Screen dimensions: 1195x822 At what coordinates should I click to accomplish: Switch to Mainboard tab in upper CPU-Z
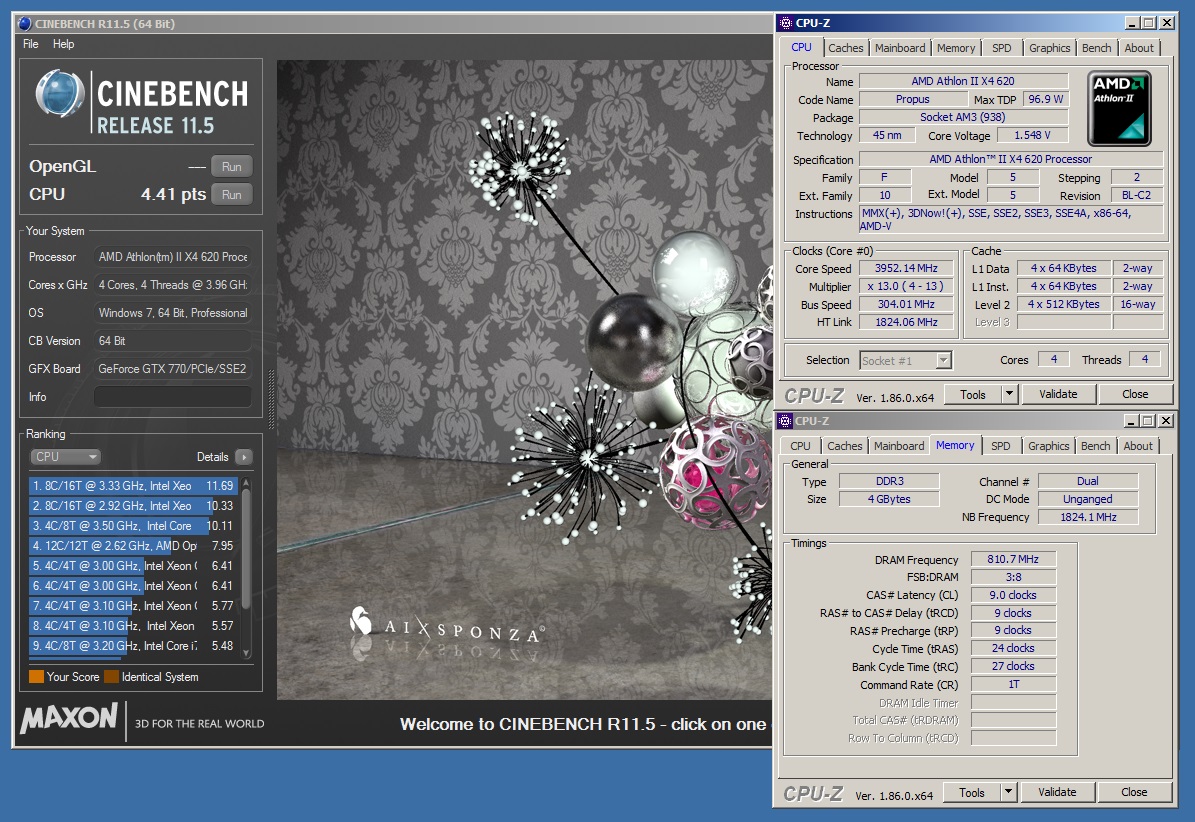click(900, 48)
